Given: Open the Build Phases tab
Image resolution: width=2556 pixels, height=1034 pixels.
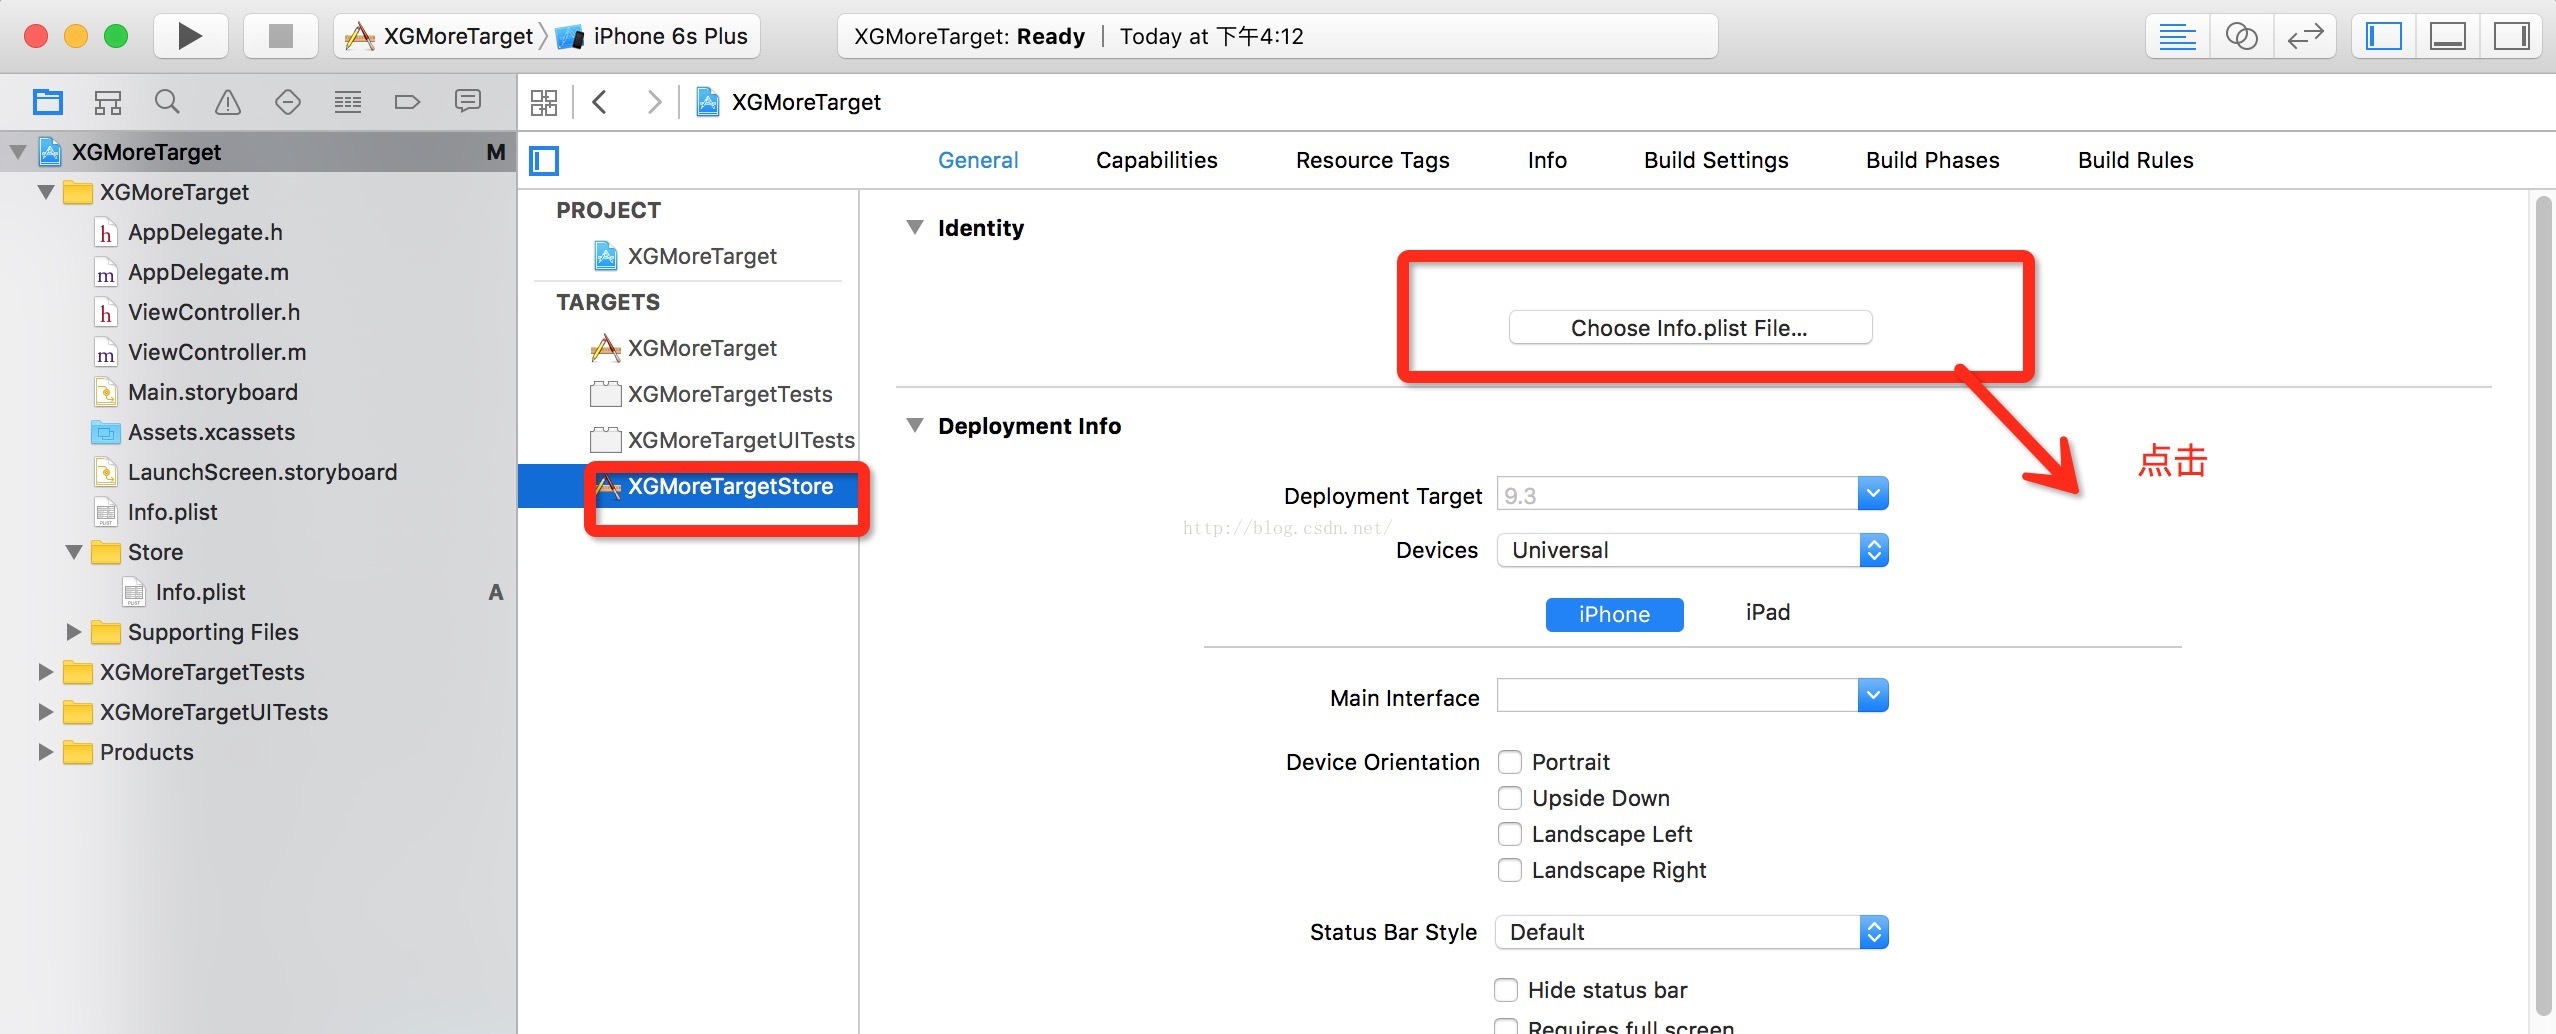Looking at the screenshot, I should pyautogui.click(x=1932, y=160).
